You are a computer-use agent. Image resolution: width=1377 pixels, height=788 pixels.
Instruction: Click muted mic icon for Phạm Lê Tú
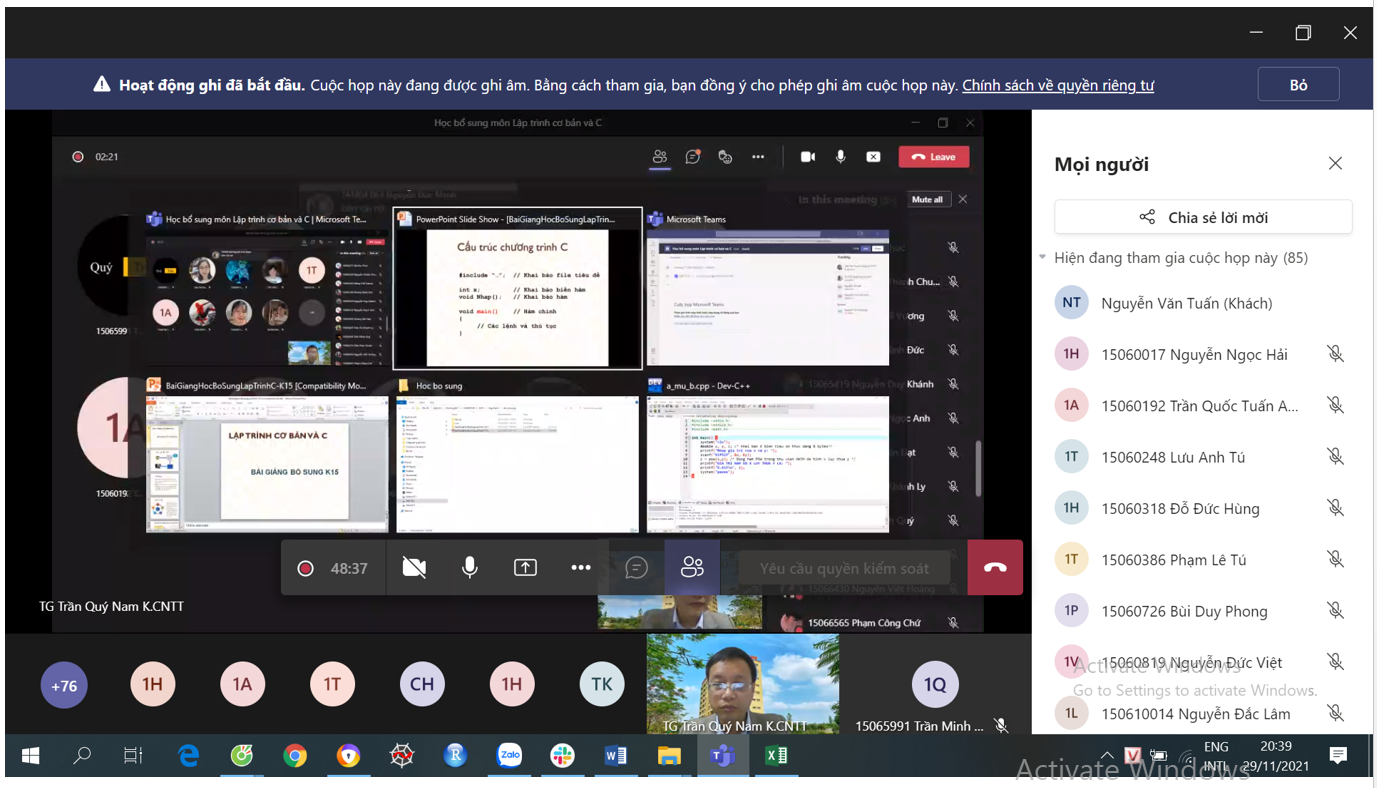(x=1335, y=559)
